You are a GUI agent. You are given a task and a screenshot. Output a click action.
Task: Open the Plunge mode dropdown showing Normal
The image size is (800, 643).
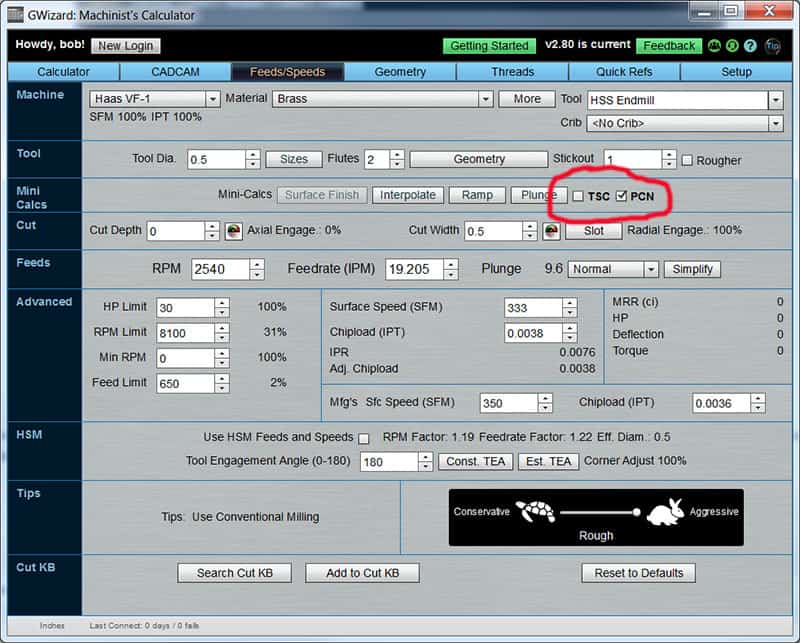coord(651,269)
